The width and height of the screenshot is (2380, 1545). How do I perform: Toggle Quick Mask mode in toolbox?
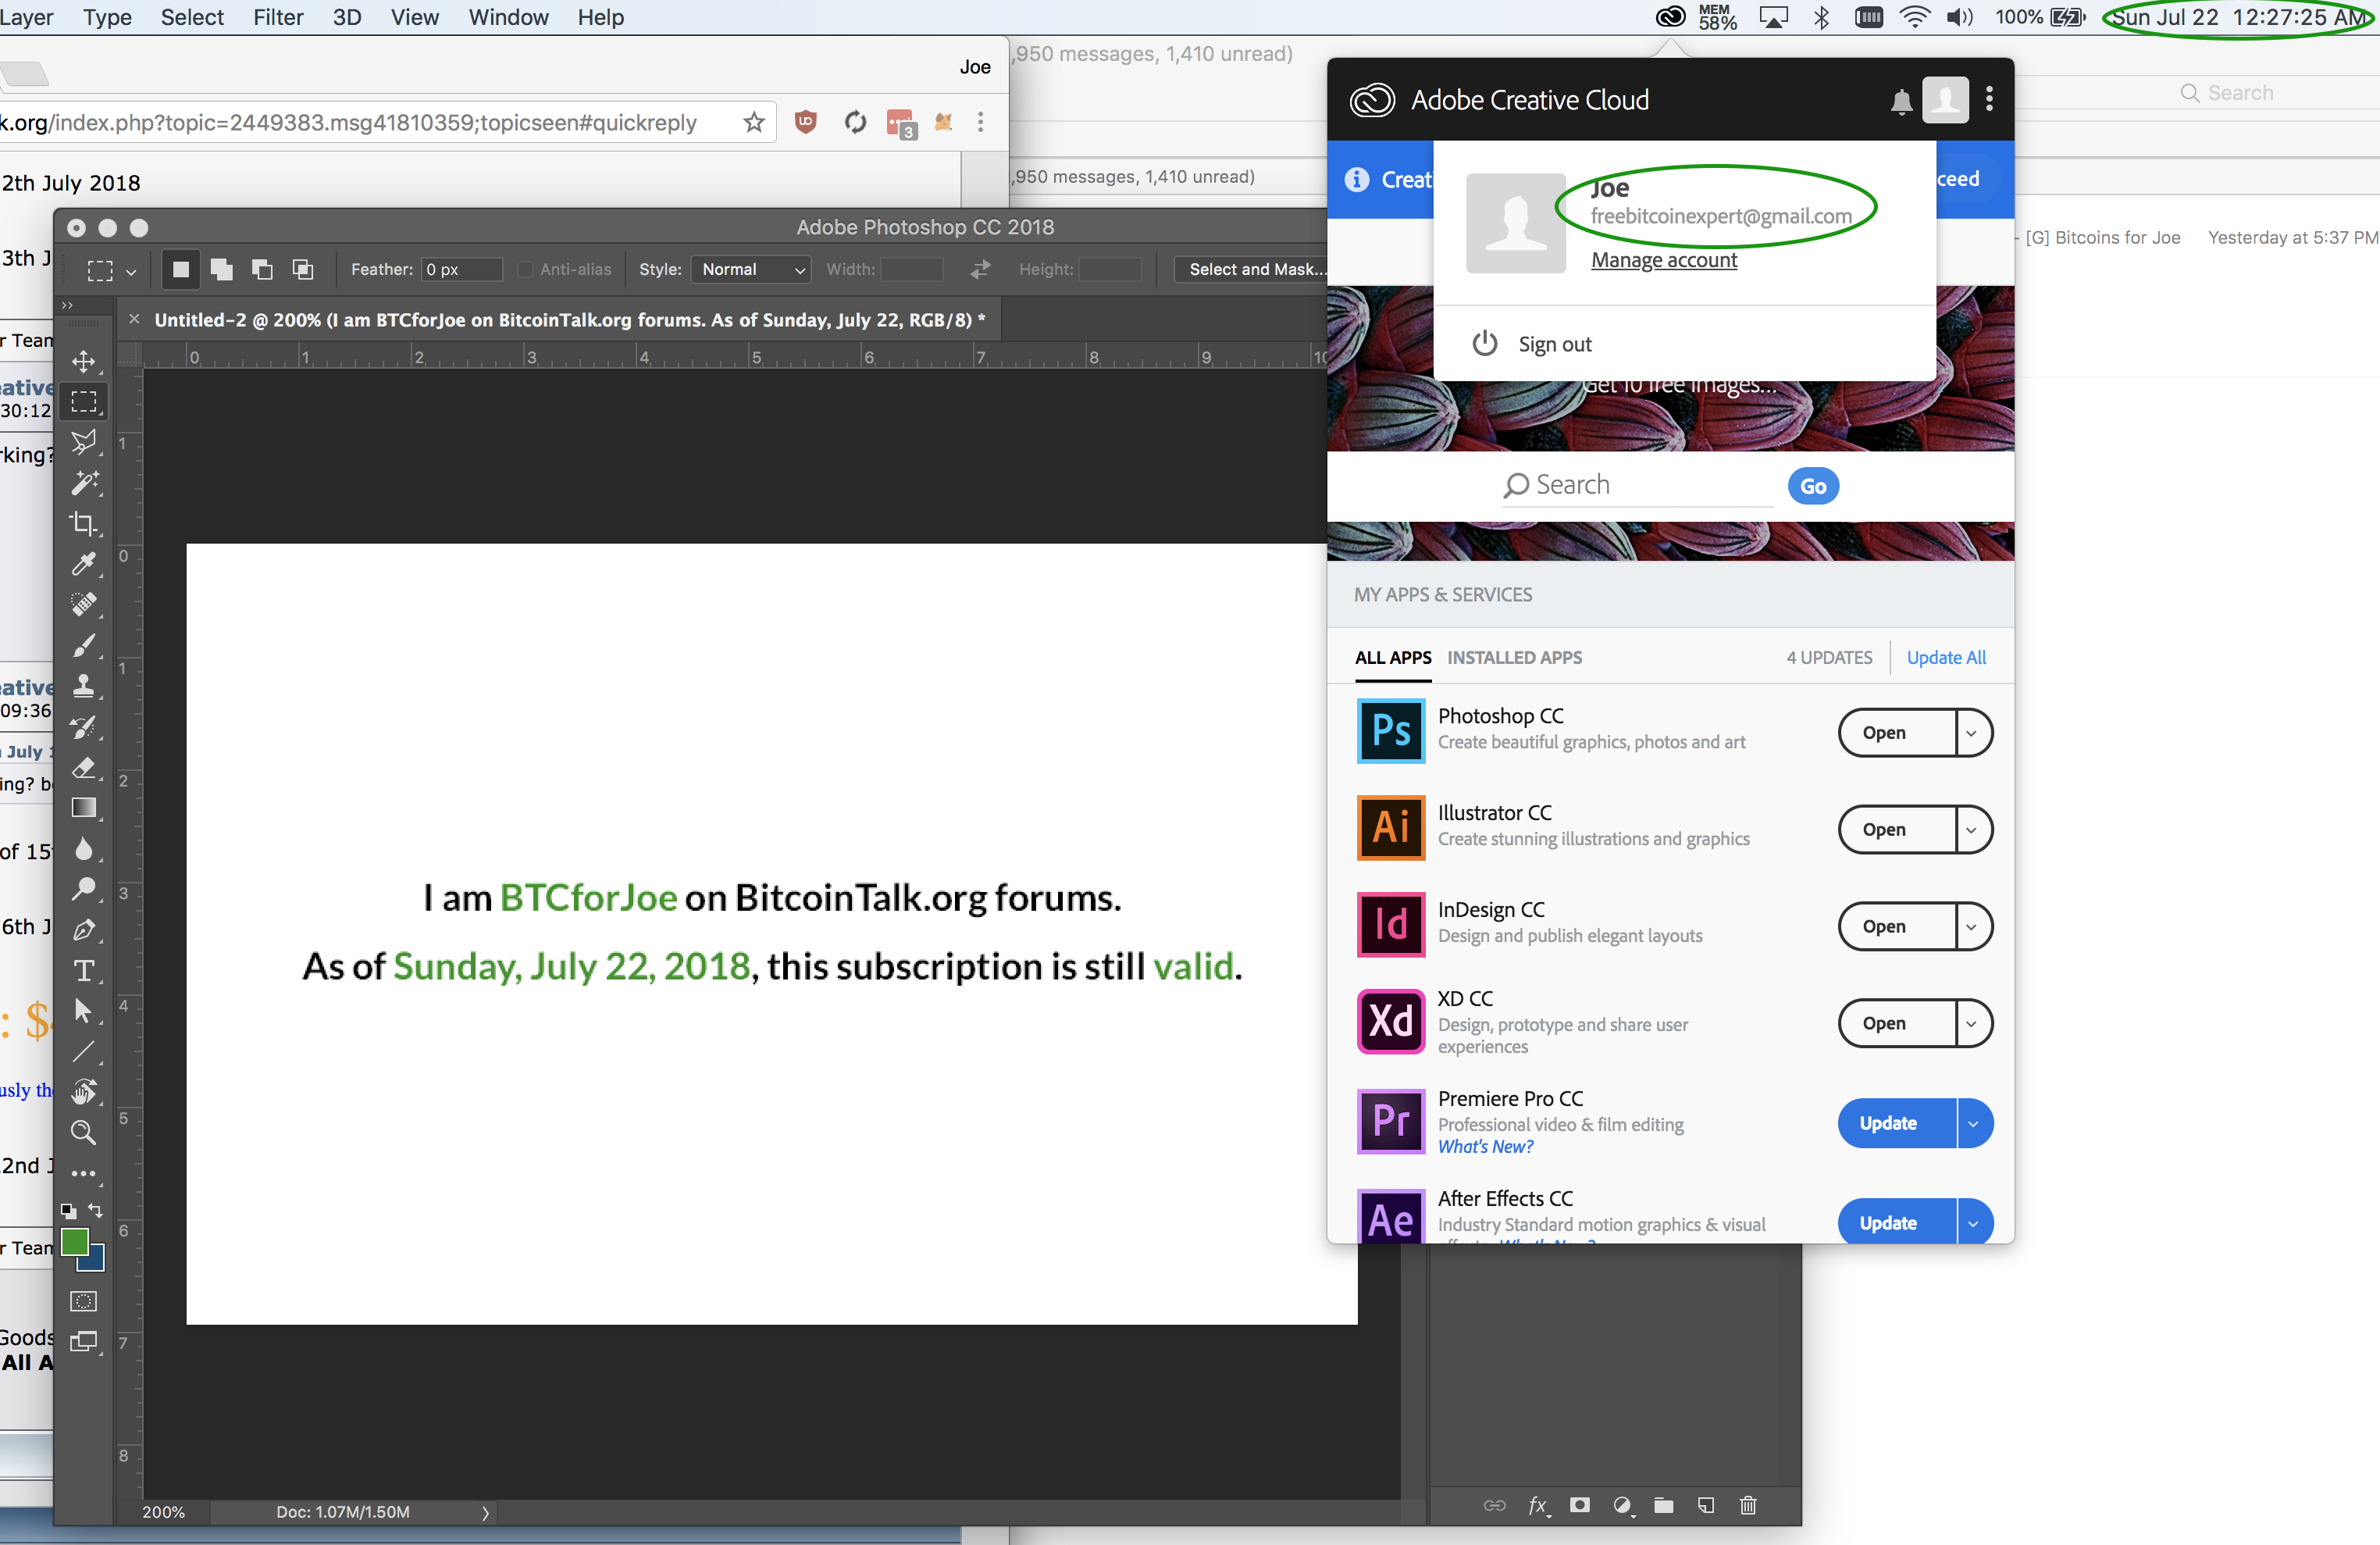[84, 1301]
